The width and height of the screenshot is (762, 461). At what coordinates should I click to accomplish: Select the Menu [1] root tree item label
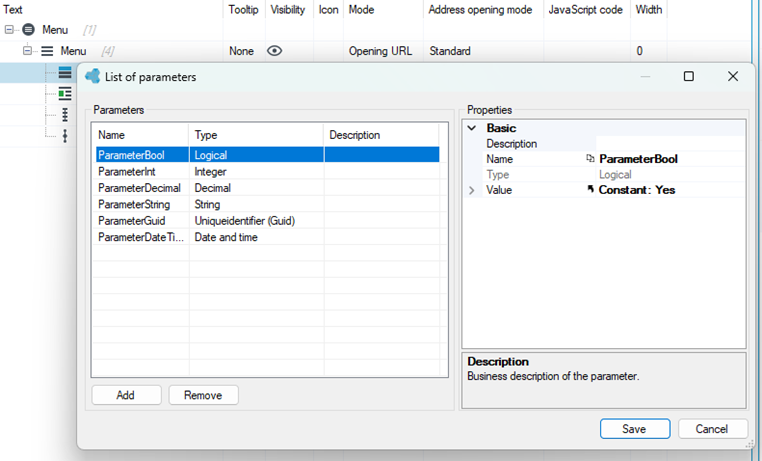[55, 30]
